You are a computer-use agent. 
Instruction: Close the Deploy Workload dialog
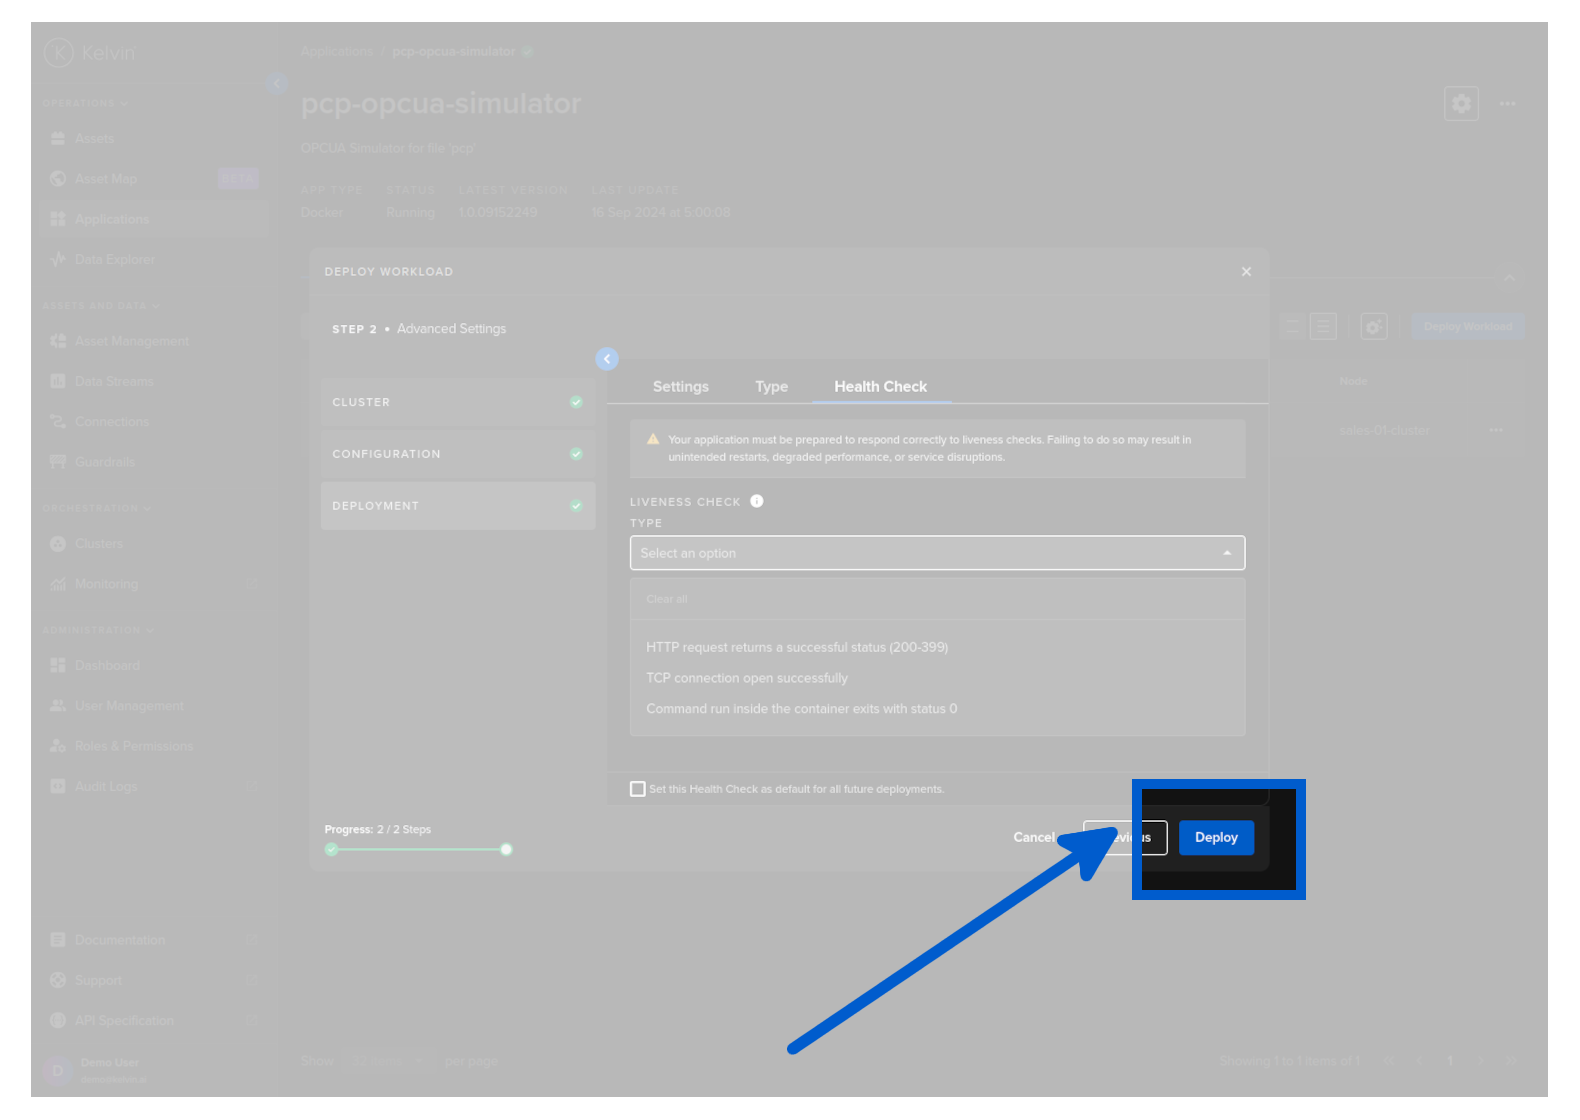[x=1246, y=272]
